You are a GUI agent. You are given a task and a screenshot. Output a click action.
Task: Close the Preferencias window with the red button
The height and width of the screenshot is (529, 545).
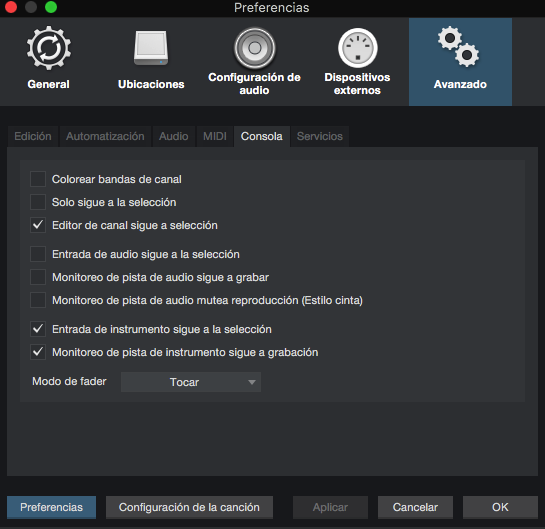point(11,7)
